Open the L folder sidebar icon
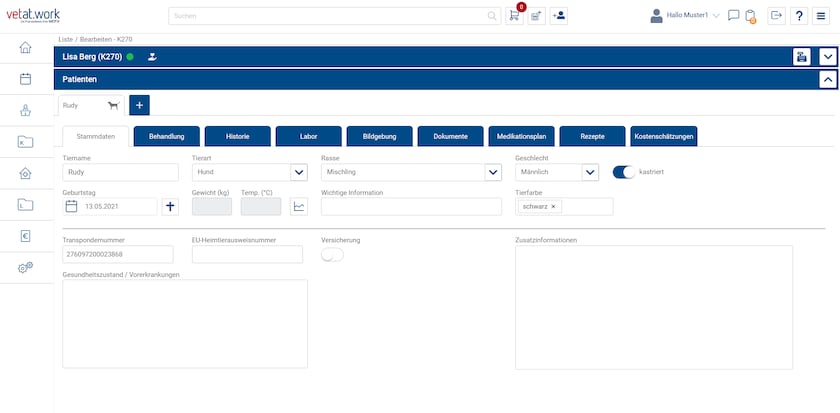840x413 pixels. tap(25, 205)
